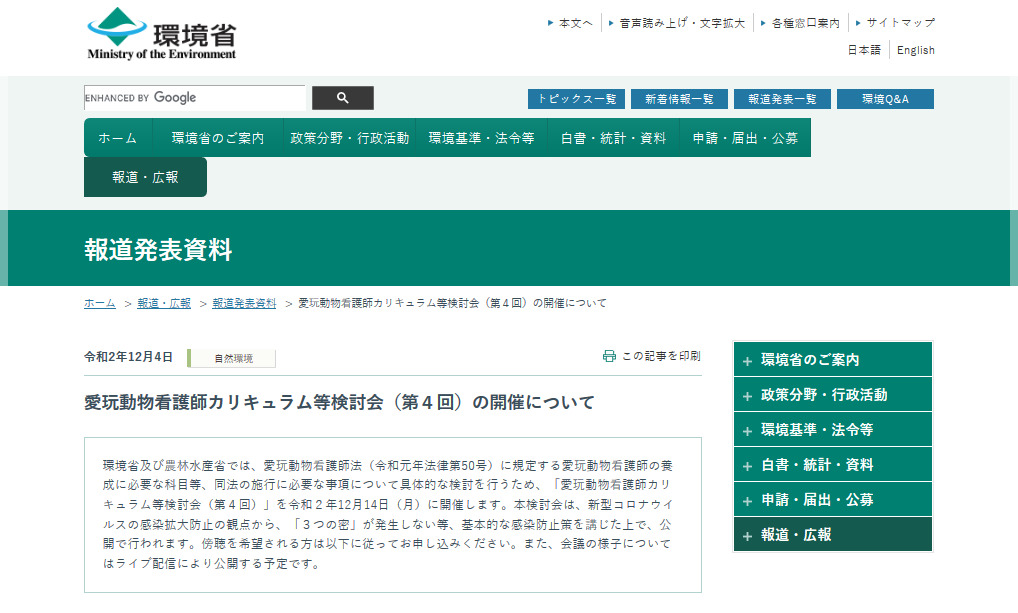Click the Ministry of the Environment logo
The image size is (1018, 613).
pyautogui.click(x=160, y=32)
